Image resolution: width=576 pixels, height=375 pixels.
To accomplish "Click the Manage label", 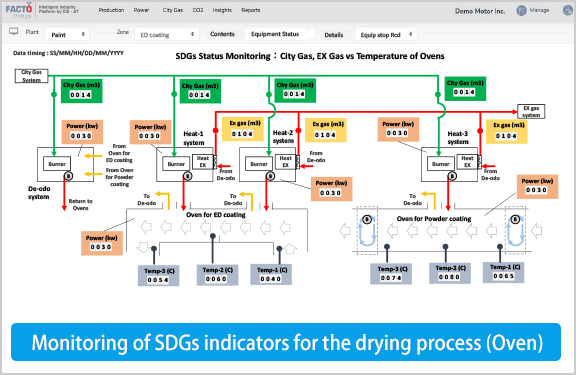I will [539, 10].
